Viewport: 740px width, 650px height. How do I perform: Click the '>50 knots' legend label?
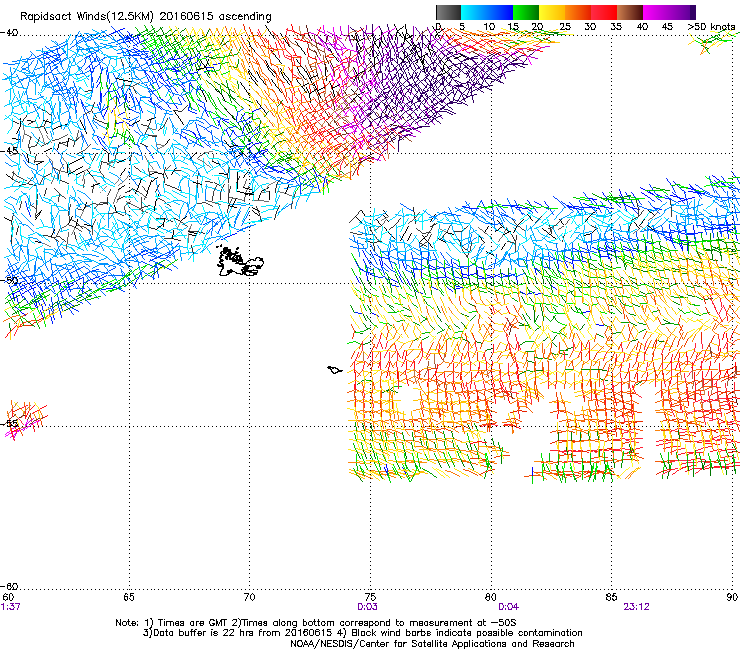click(x=711, y=27)
